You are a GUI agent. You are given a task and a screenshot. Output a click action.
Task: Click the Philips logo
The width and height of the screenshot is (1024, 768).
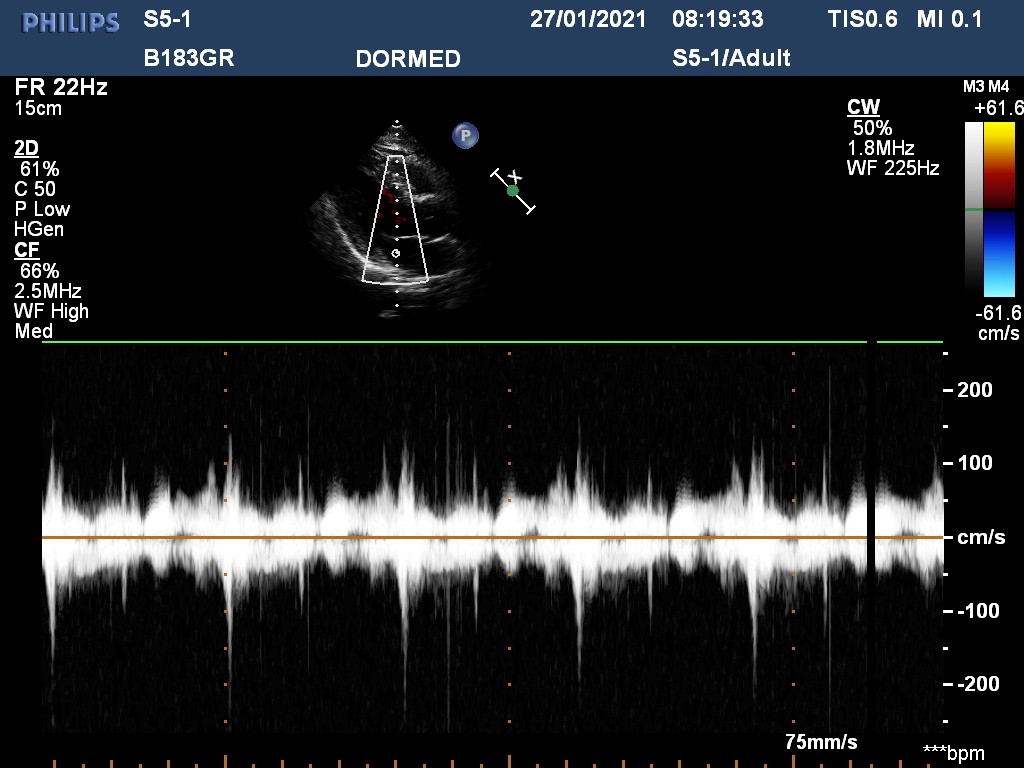(x=71, y=22)
